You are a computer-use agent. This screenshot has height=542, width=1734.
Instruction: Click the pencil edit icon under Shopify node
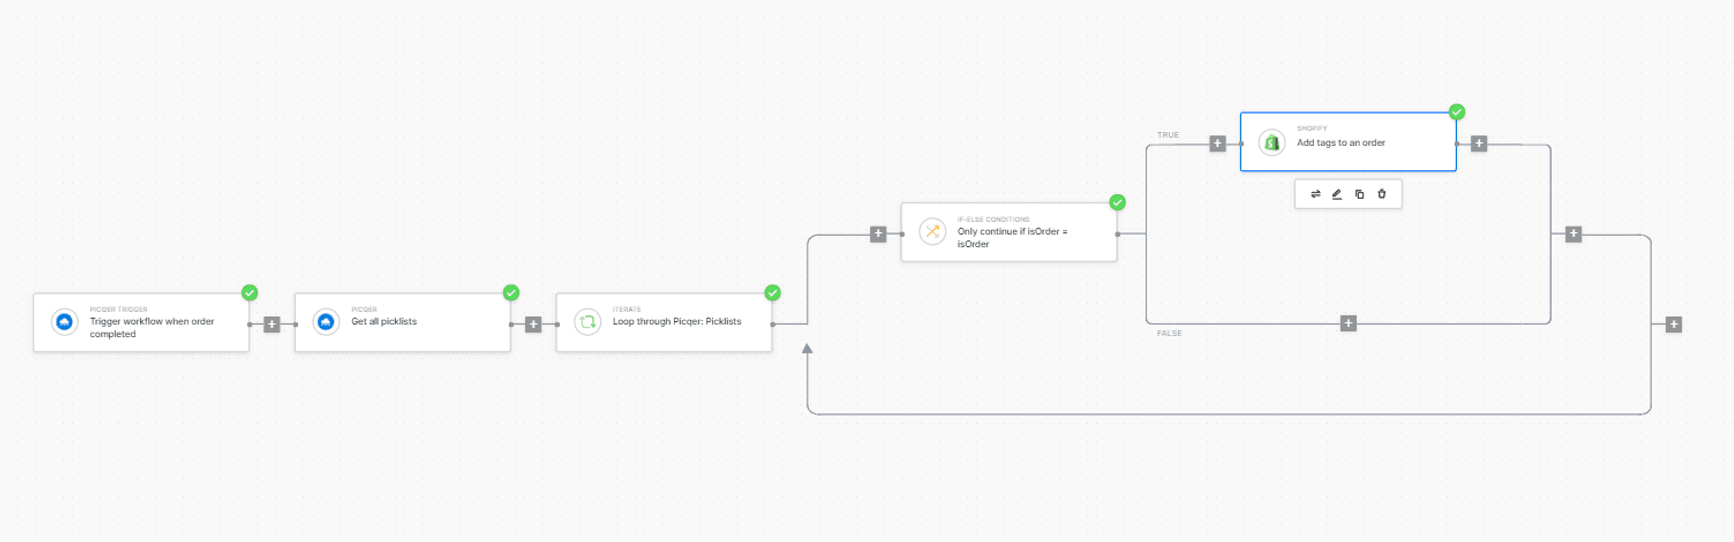point(1337,194)
